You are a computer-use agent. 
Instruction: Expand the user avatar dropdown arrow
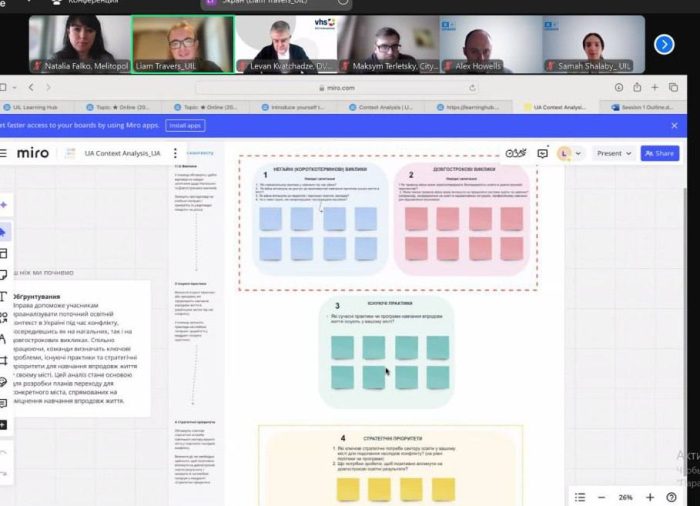coord(578,153)
